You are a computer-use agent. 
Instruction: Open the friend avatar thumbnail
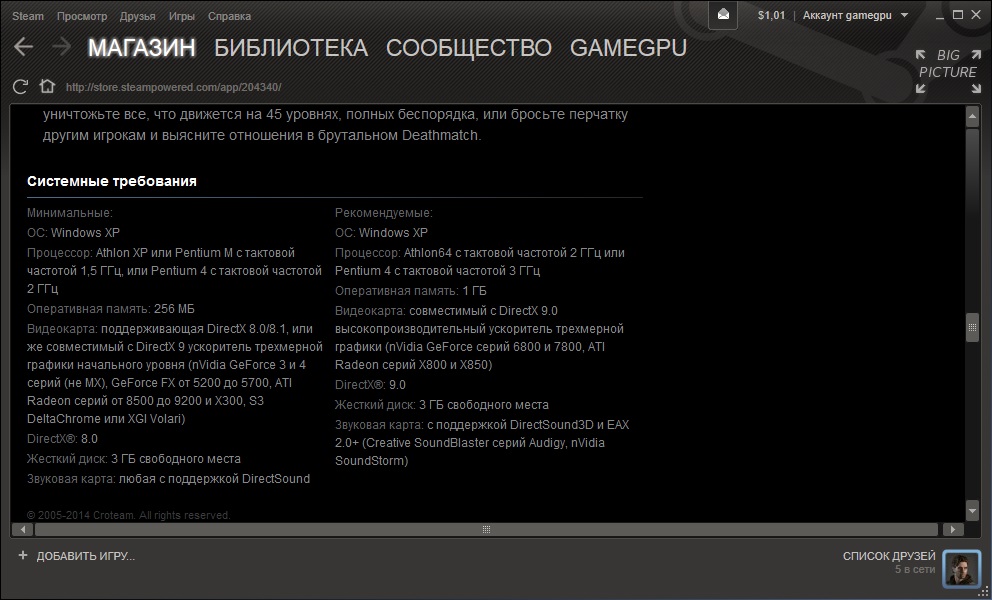click(x=961, y=568)
